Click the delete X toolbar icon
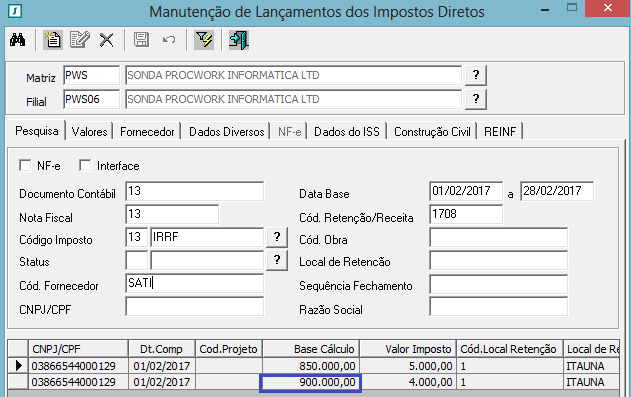 [x=107, y=40]
